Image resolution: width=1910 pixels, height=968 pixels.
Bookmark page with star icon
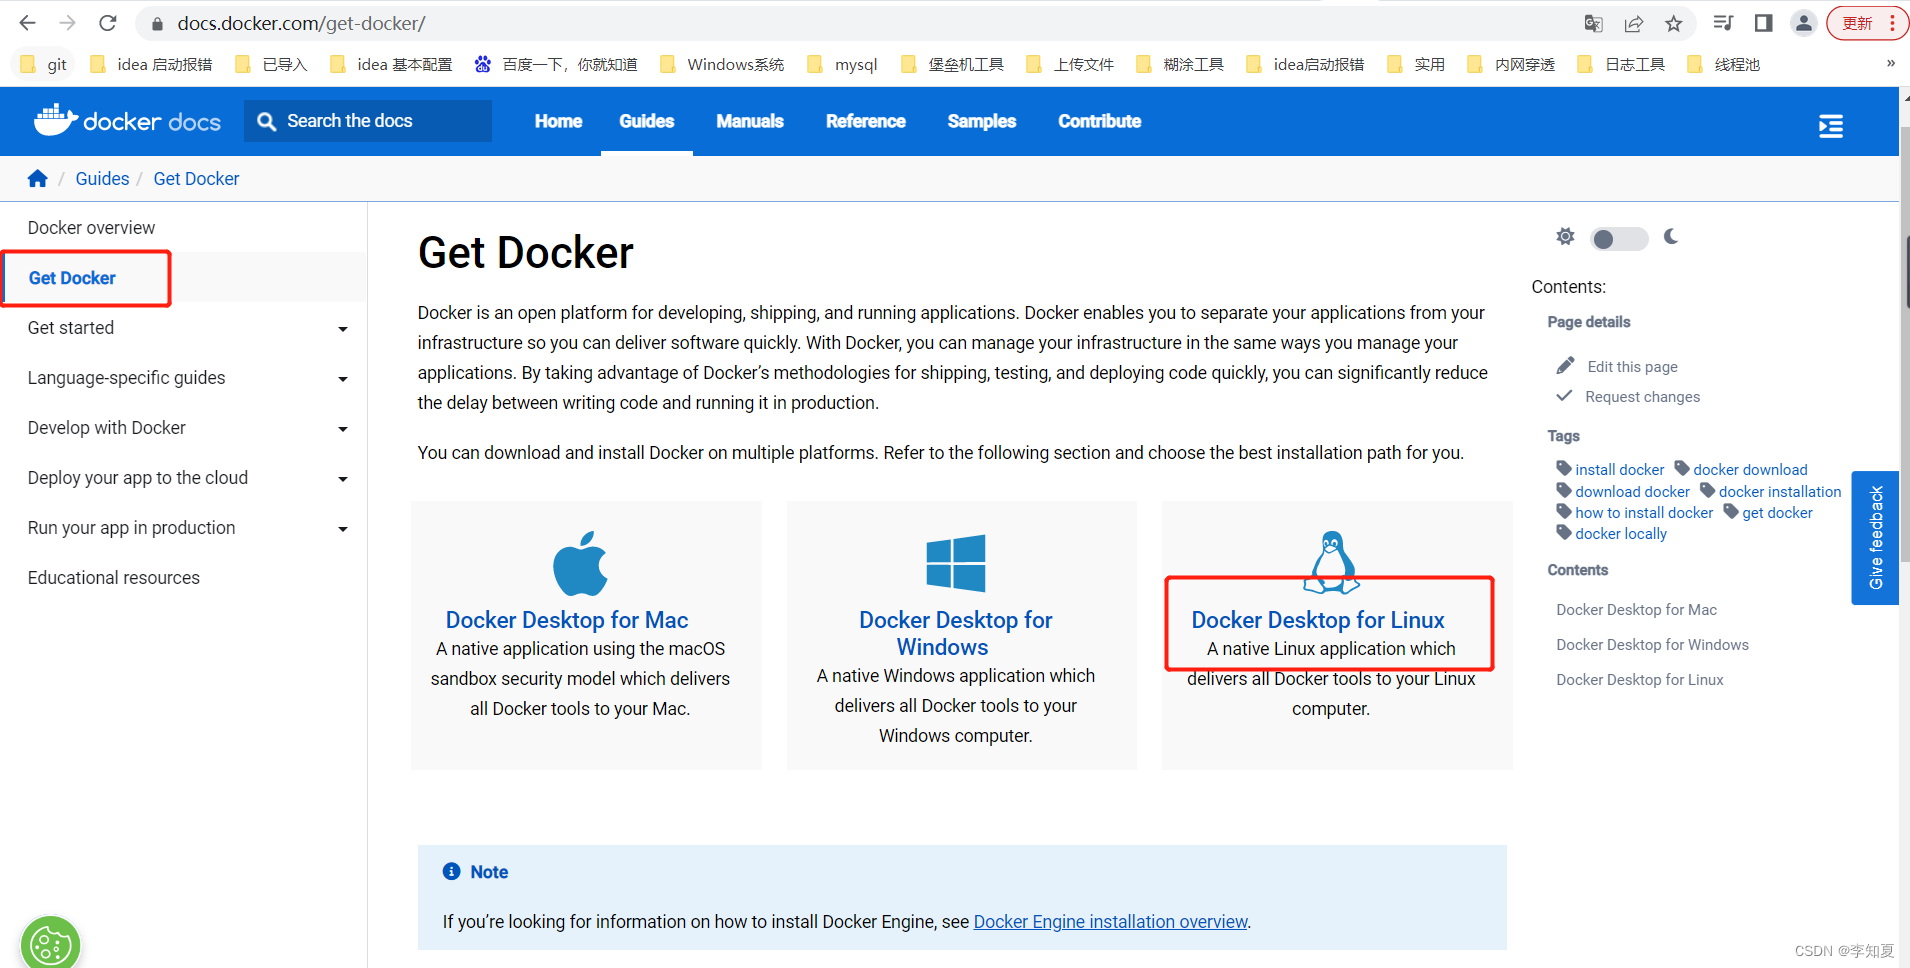click(x=1674, y=24)
